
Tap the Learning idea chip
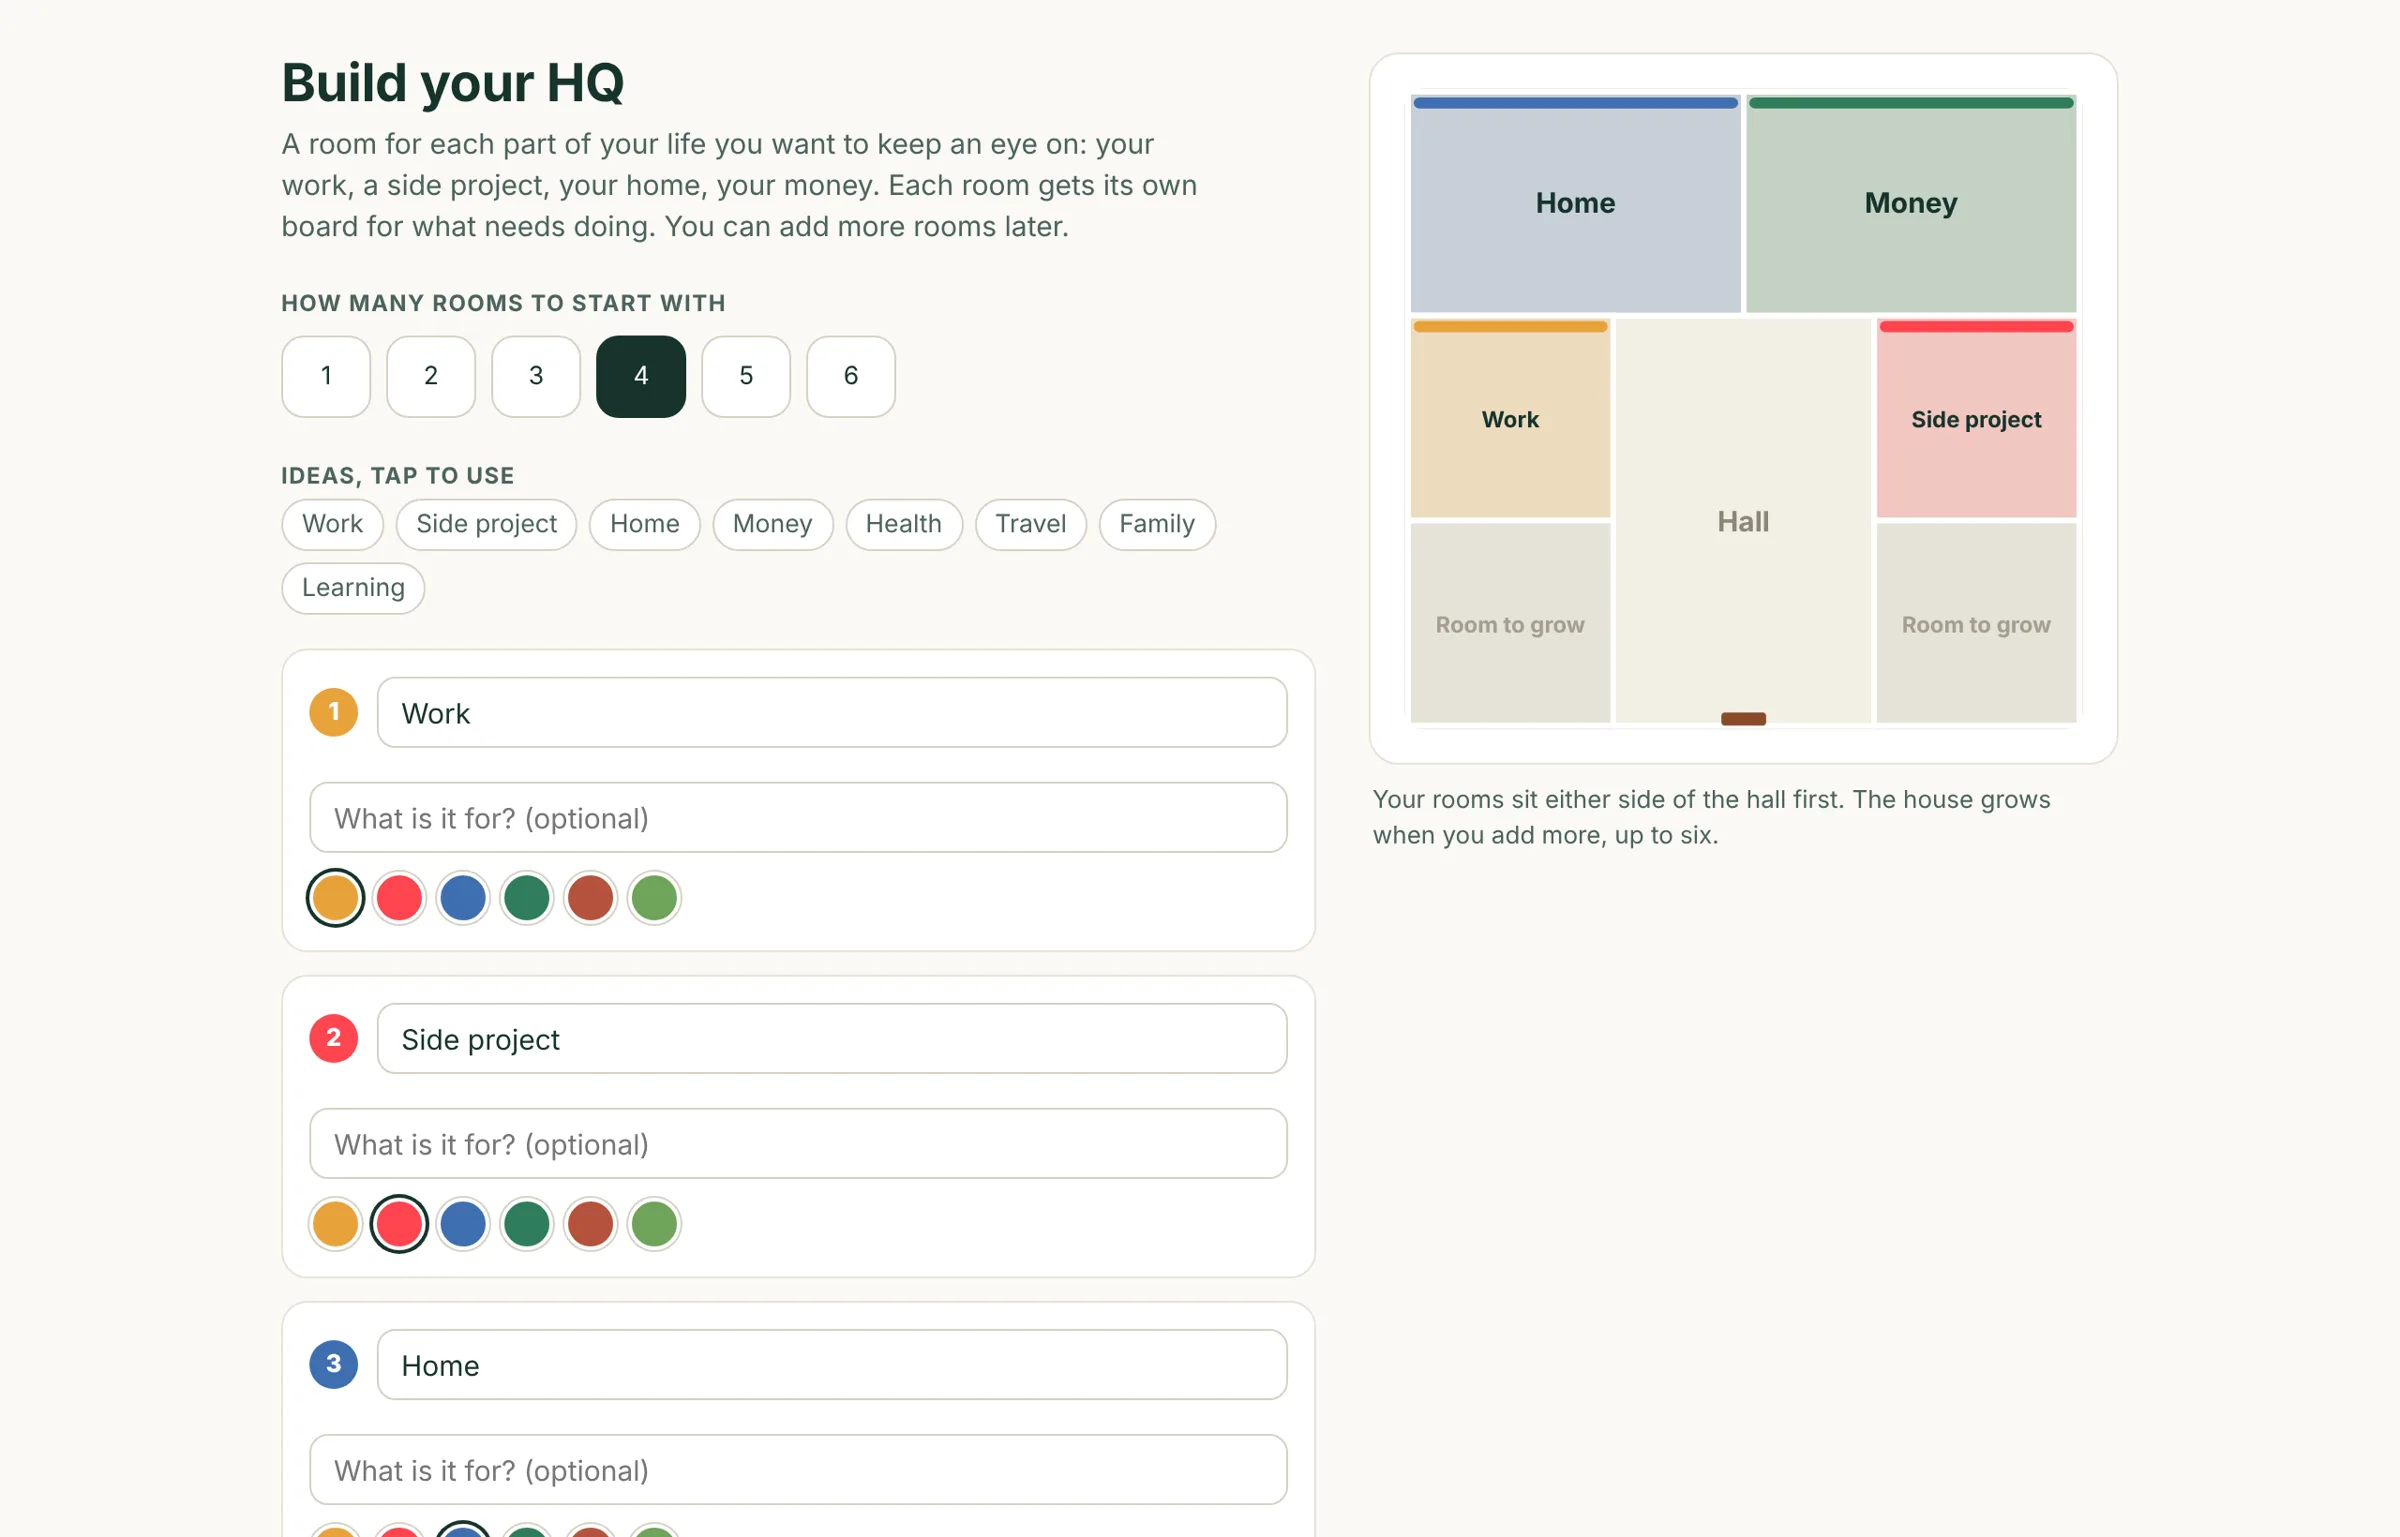point(354,588)
